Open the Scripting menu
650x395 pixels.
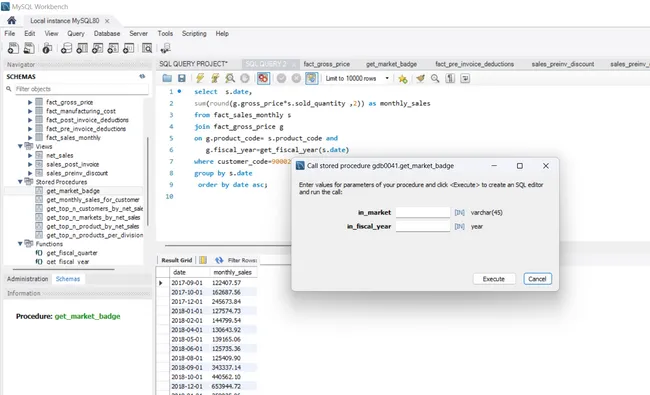tap(194, 34)
